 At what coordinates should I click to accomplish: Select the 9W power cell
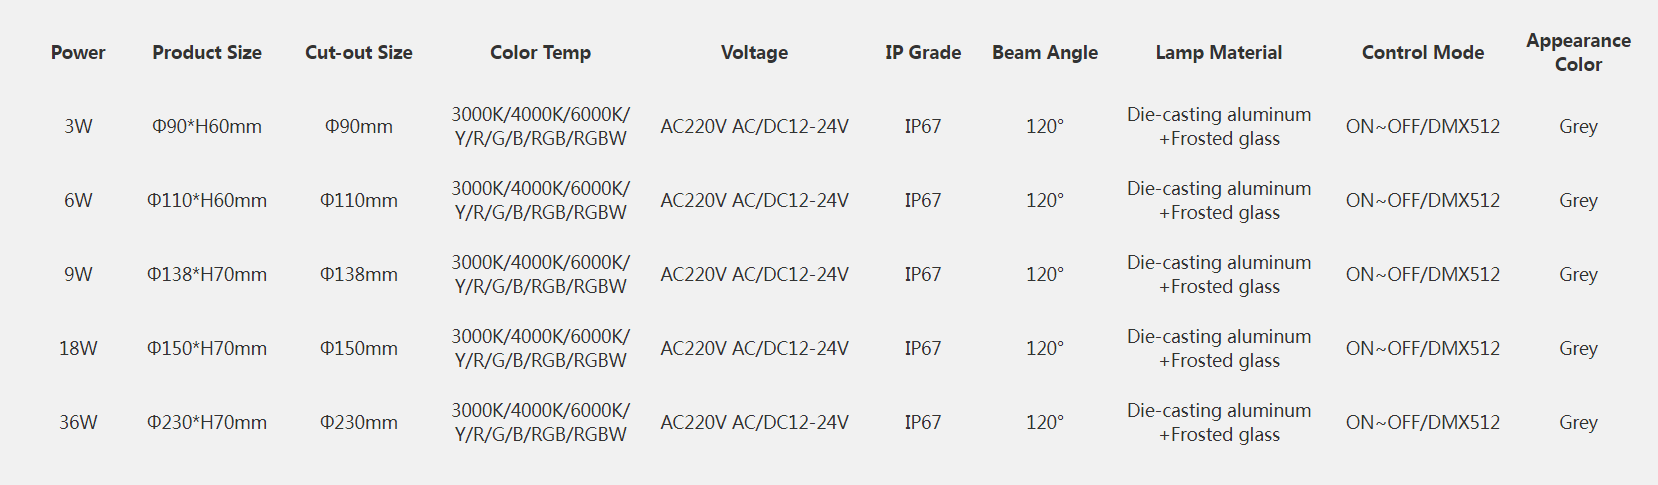(x=78, y=275)
